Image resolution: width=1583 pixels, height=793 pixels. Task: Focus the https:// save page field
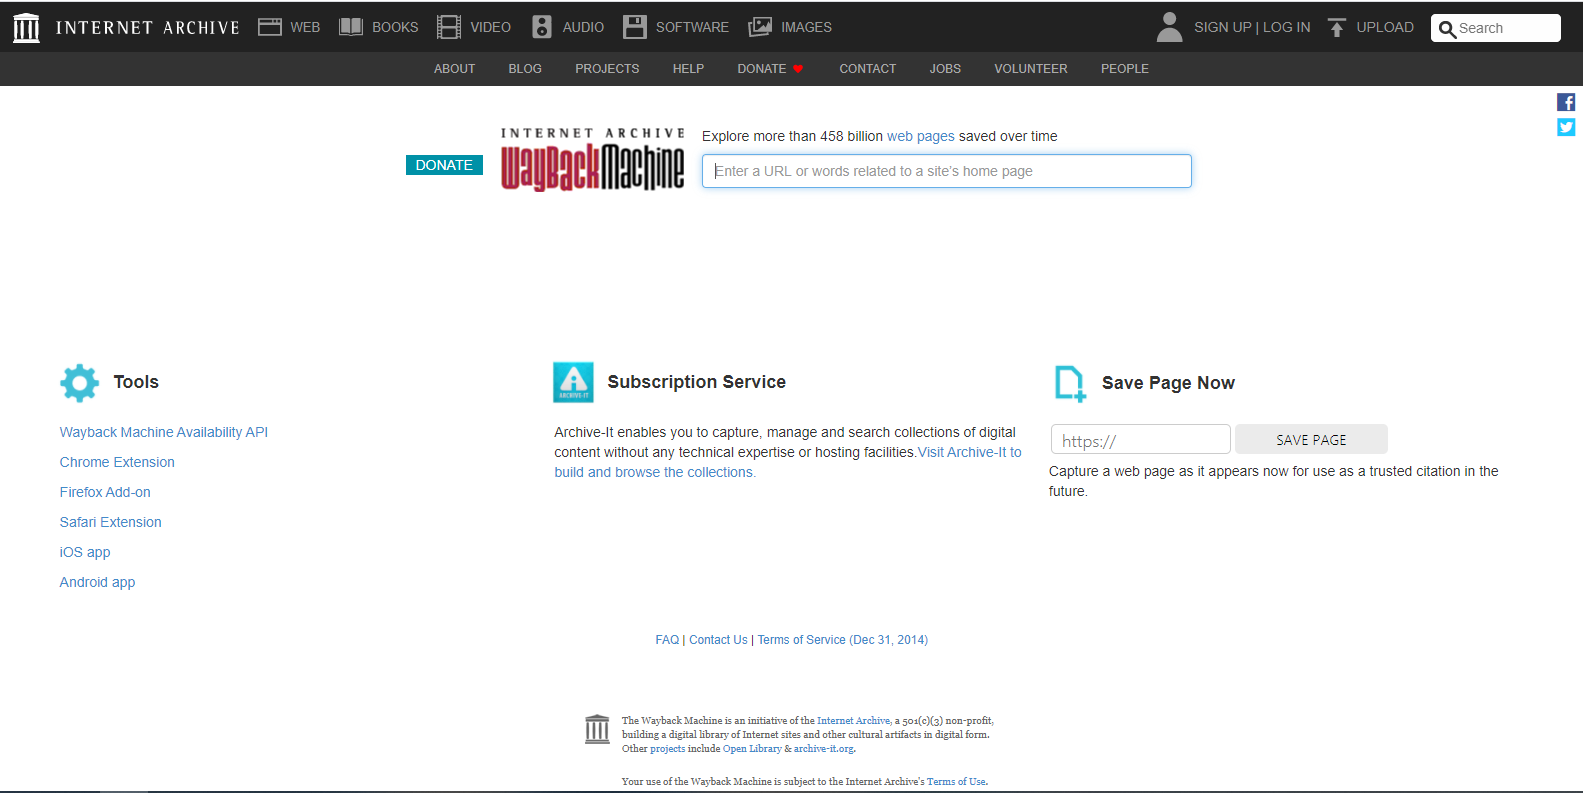(x=1141, y=440)
